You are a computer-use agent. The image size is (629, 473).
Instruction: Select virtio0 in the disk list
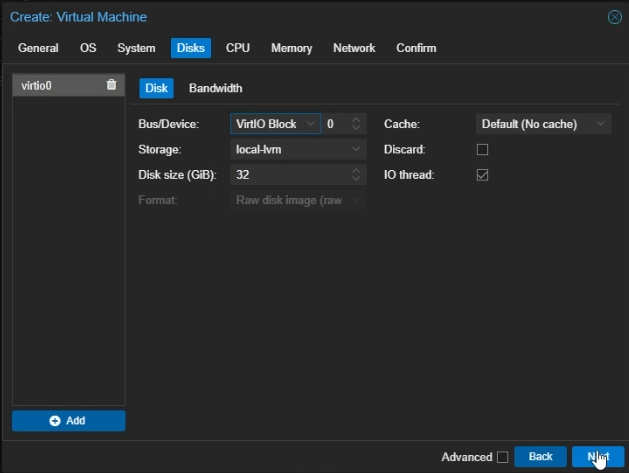click(50, 86)
